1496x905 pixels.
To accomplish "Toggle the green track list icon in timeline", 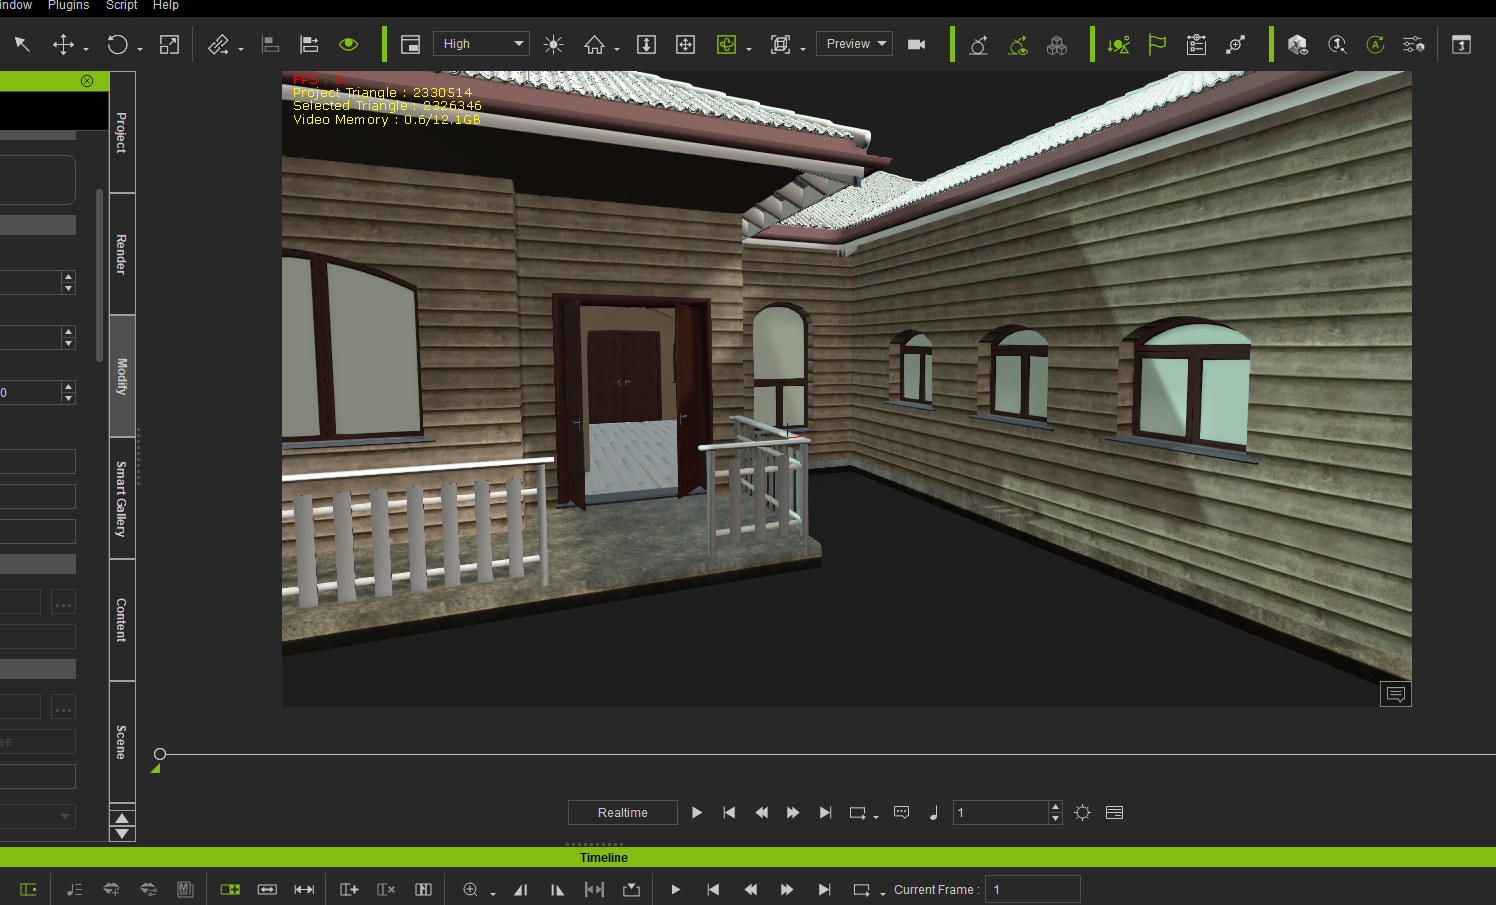I will pyautogui.click(x=28, y=889).
